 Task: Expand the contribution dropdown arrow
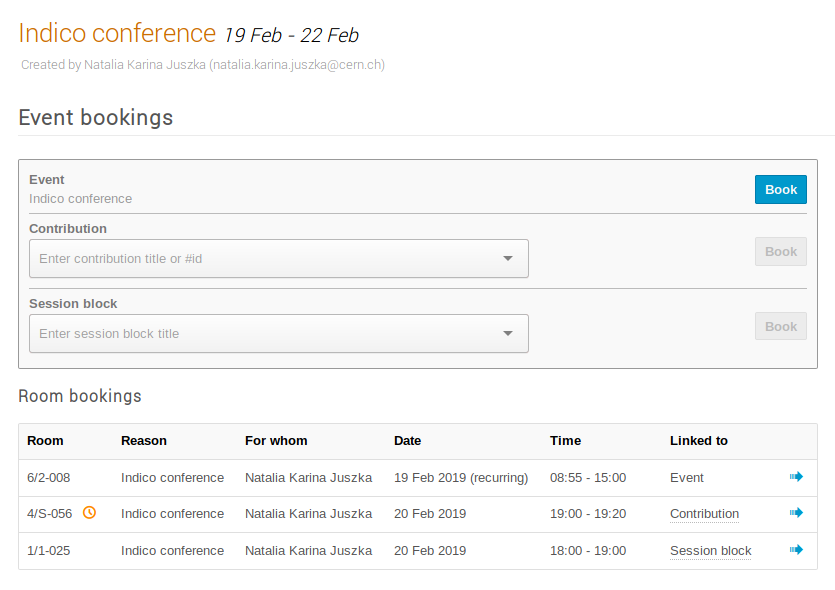coord(508,258)
